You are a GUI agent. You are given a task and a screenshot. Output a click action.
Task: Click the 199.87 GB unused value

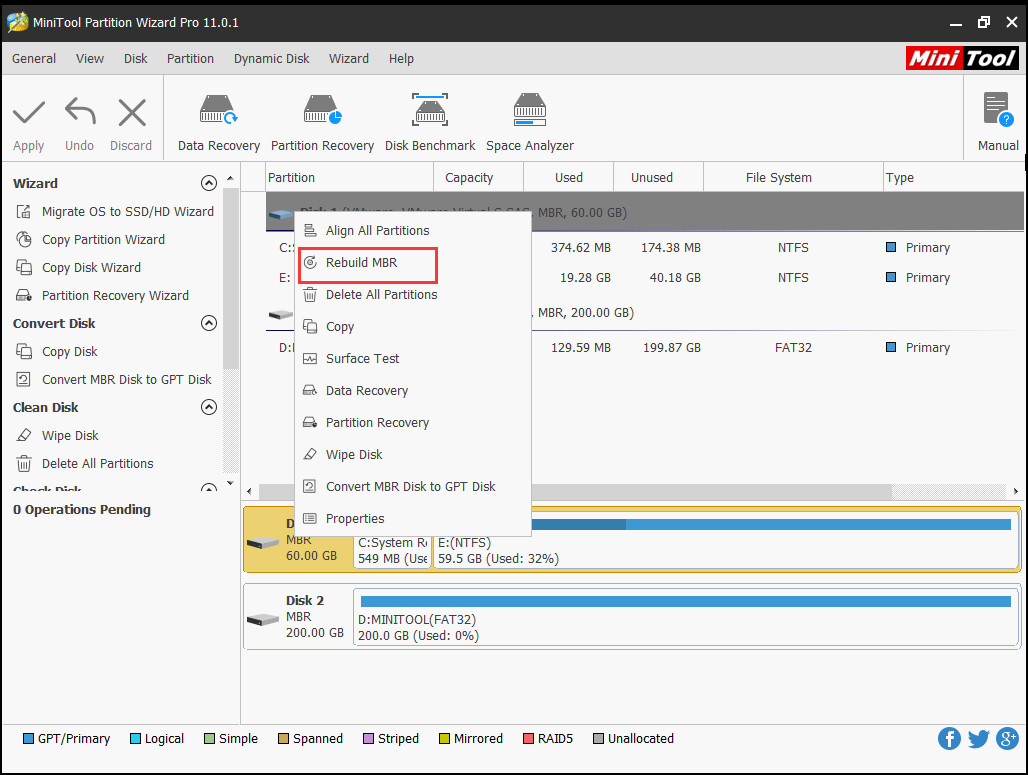(671, 348)
